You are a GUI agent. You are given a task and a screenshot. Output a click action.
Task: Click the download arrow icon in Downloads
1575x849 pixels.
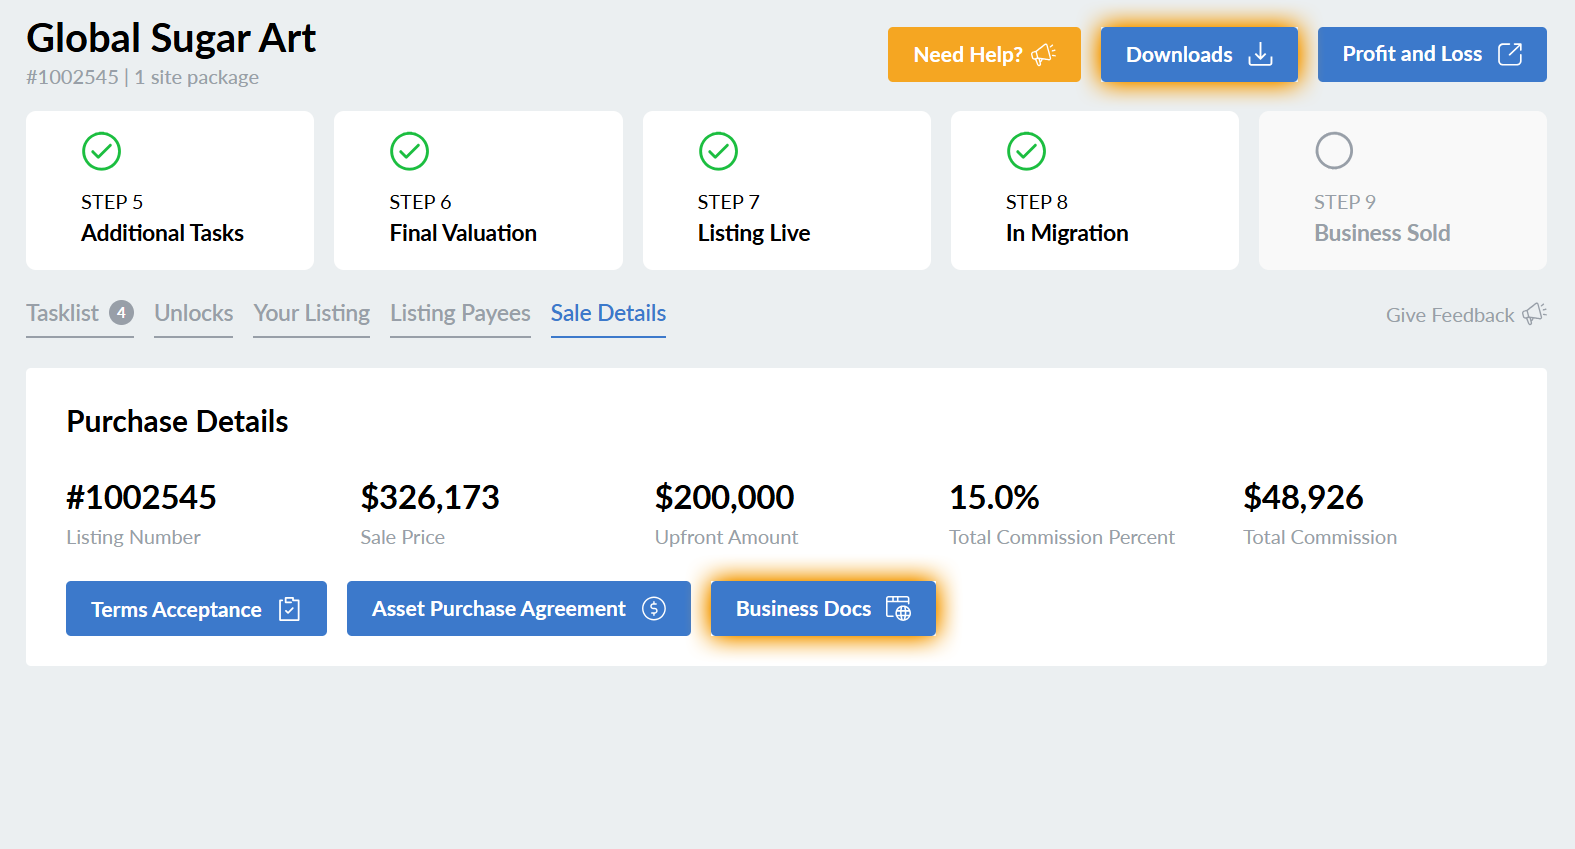[1260, 54]
